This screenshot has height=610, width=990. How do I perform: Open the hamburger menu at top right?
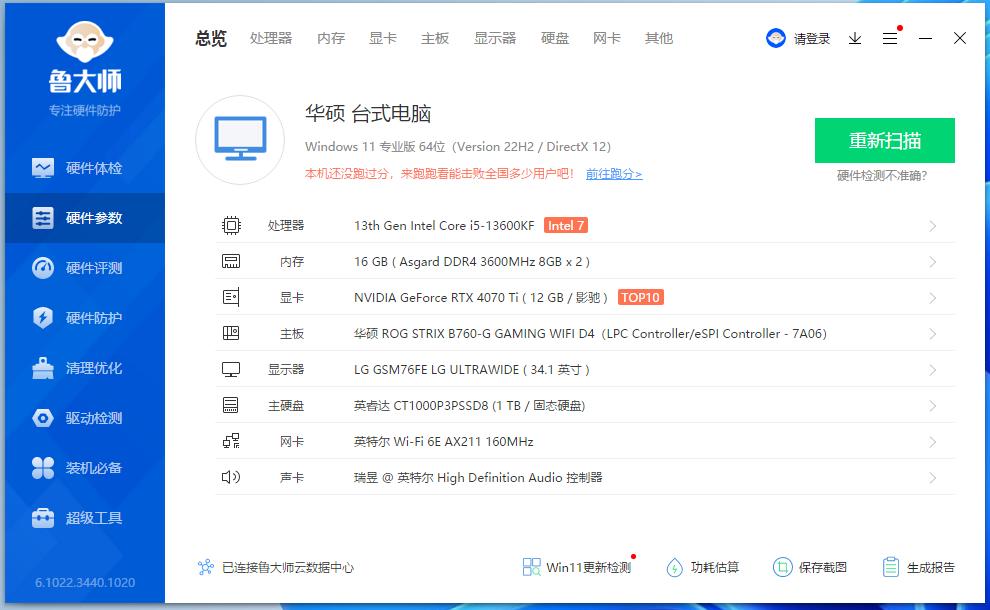pos(891,38)
